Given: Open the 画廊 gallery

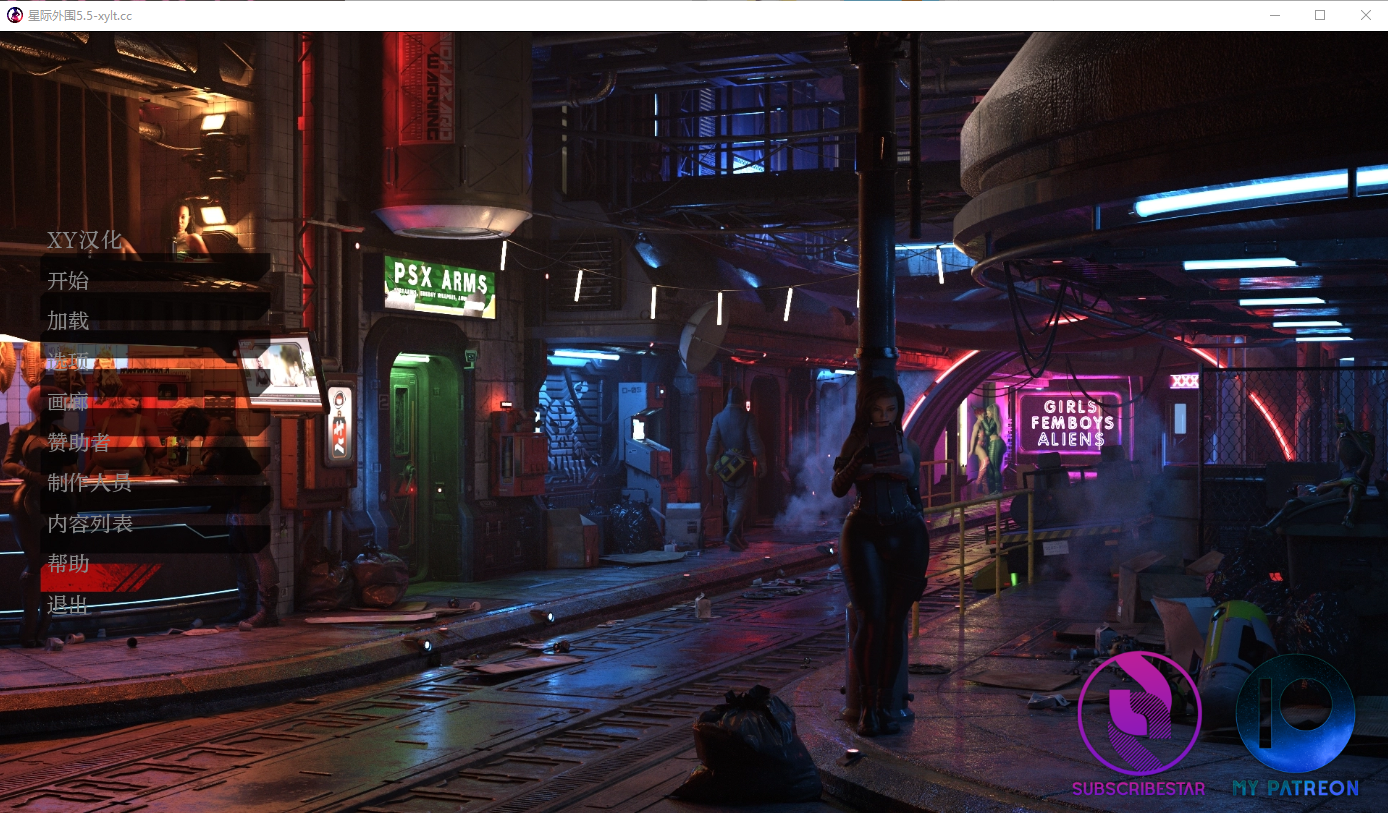Looking at the screenshot, I should coord(68,402).
